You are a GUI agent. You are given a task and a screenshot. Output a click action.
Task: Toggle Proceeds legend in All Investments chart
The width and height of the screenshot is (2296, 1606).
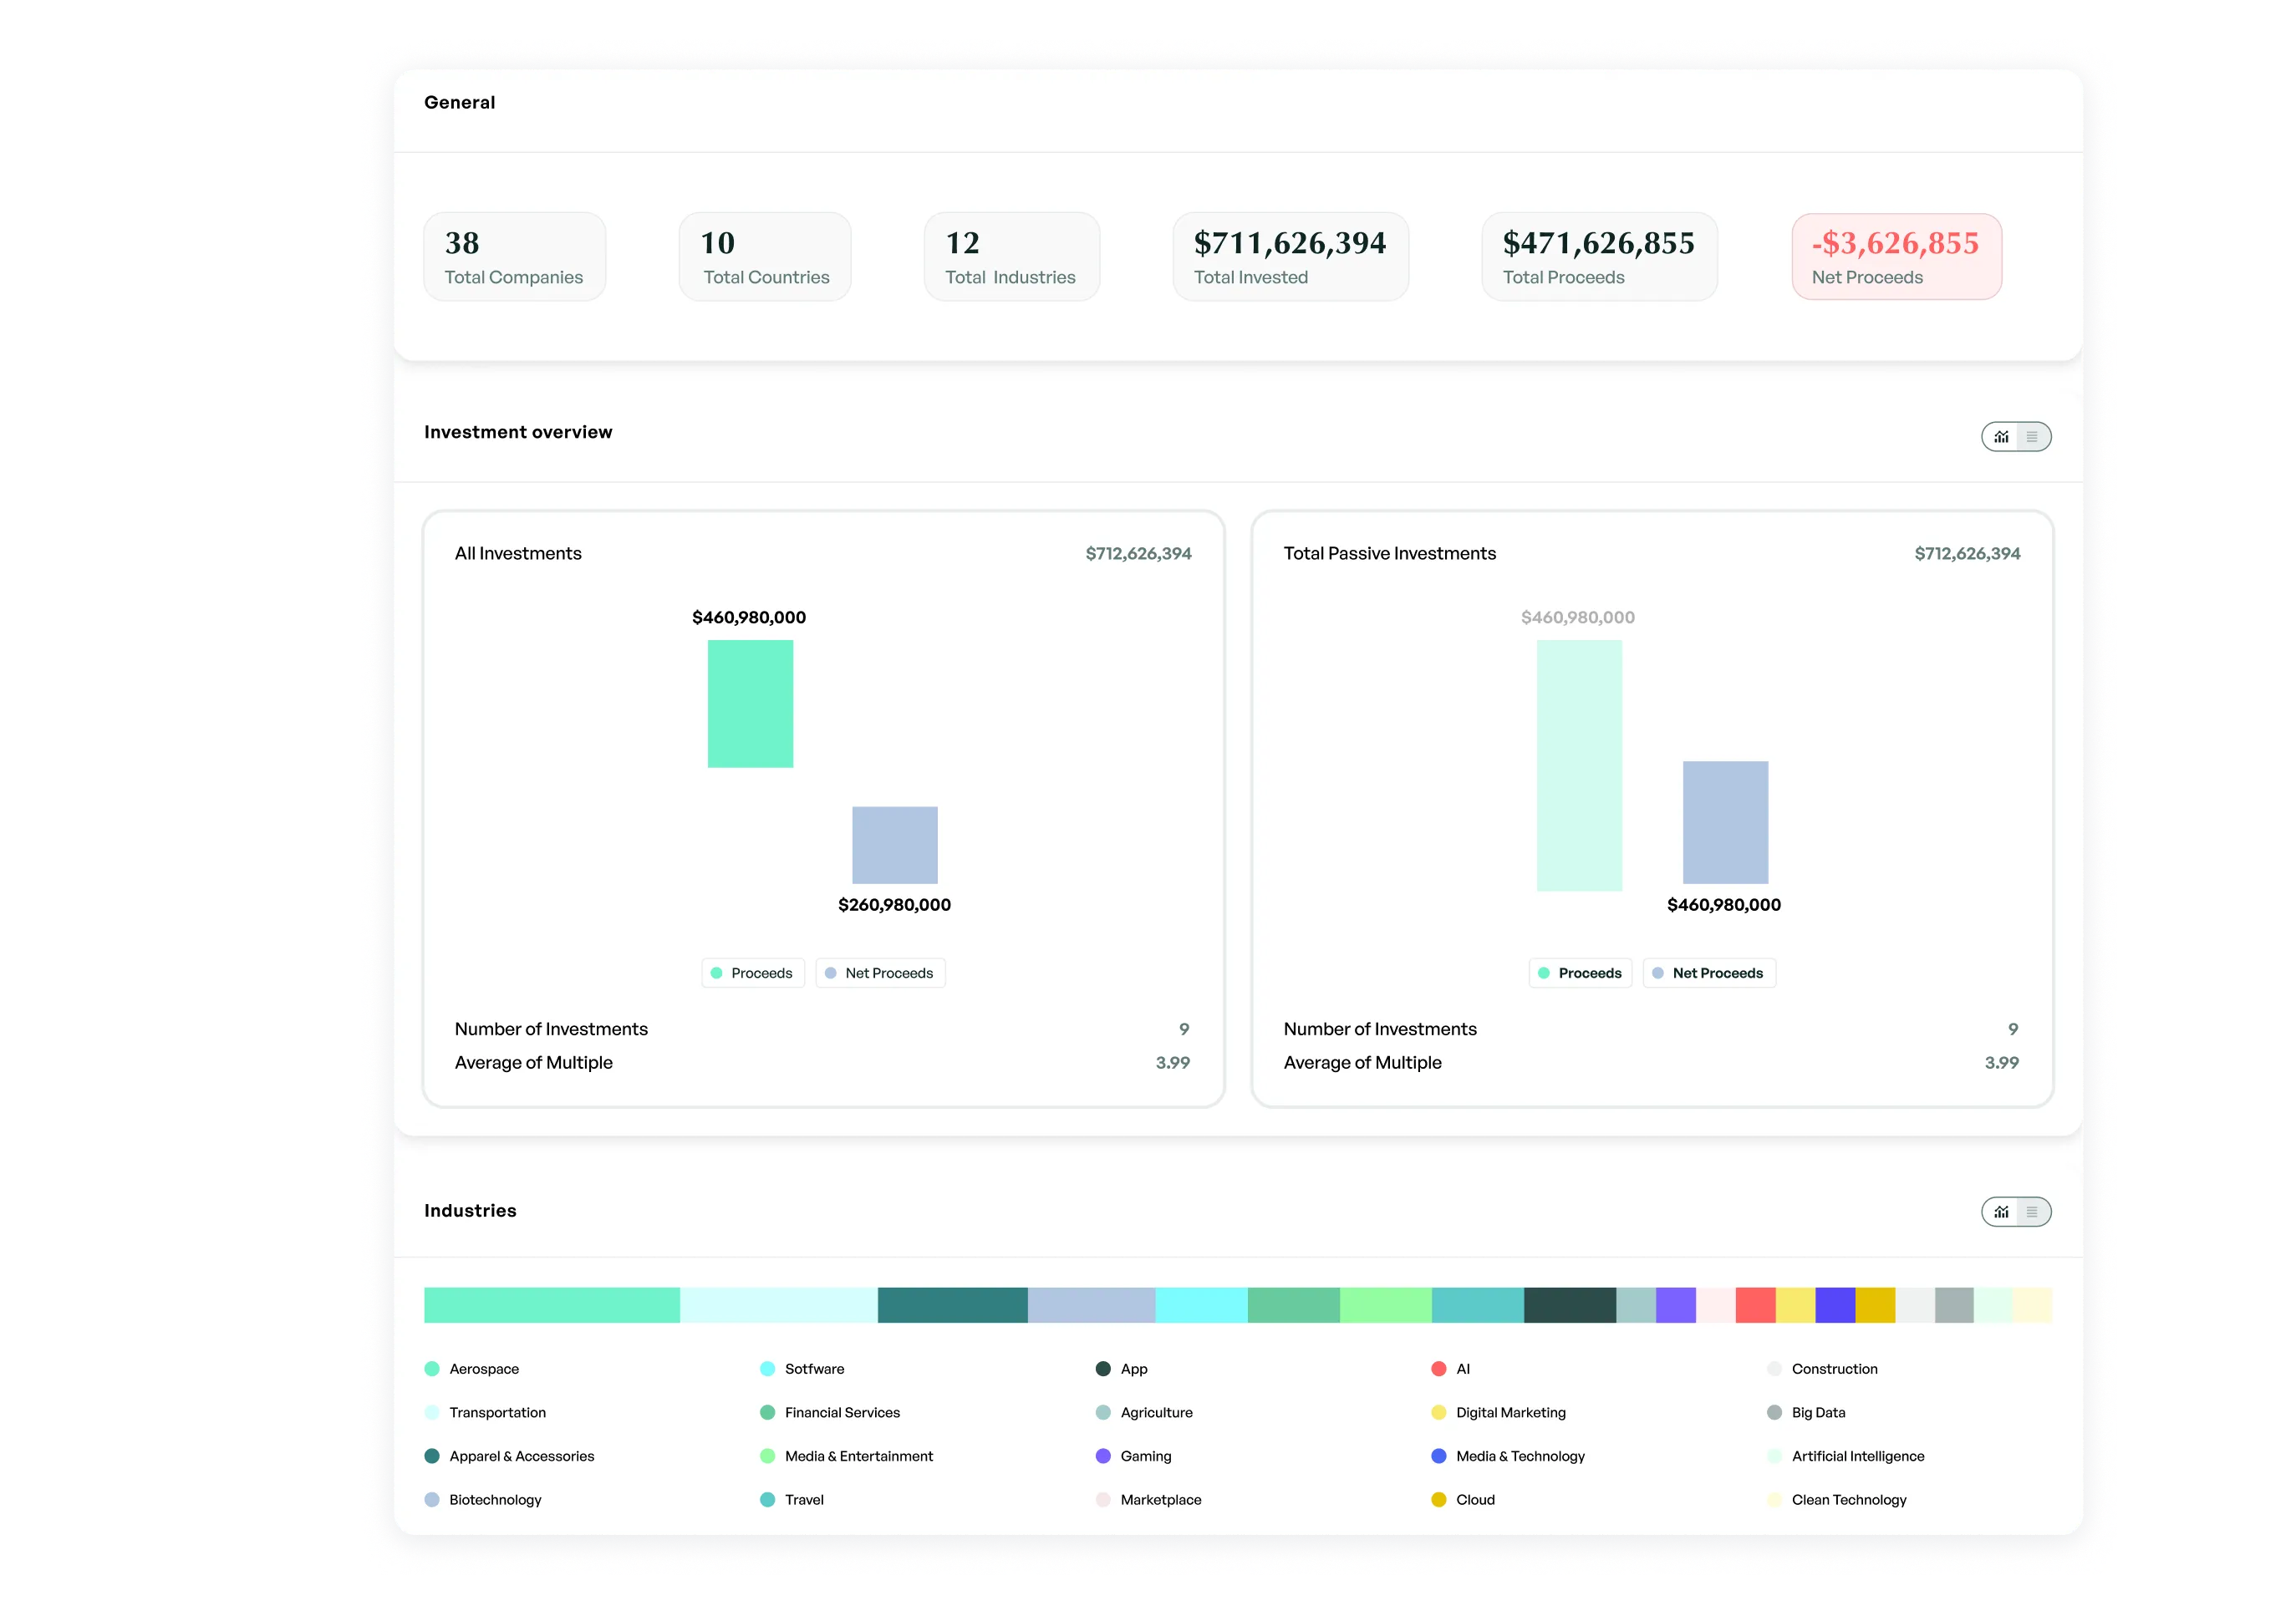(x=753, y=973)
